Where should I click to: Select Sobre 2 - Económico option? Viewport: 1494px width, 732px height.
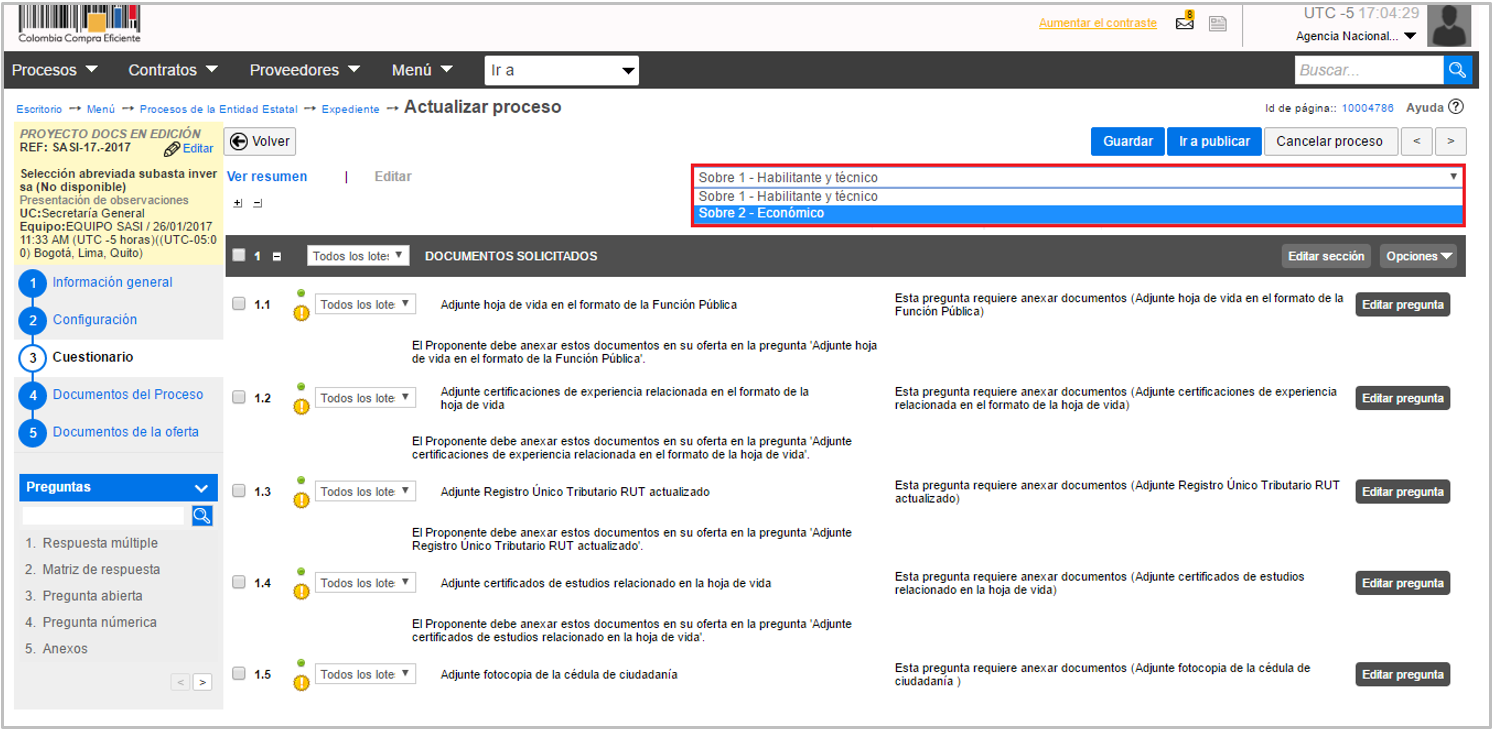coord(1078,213)
